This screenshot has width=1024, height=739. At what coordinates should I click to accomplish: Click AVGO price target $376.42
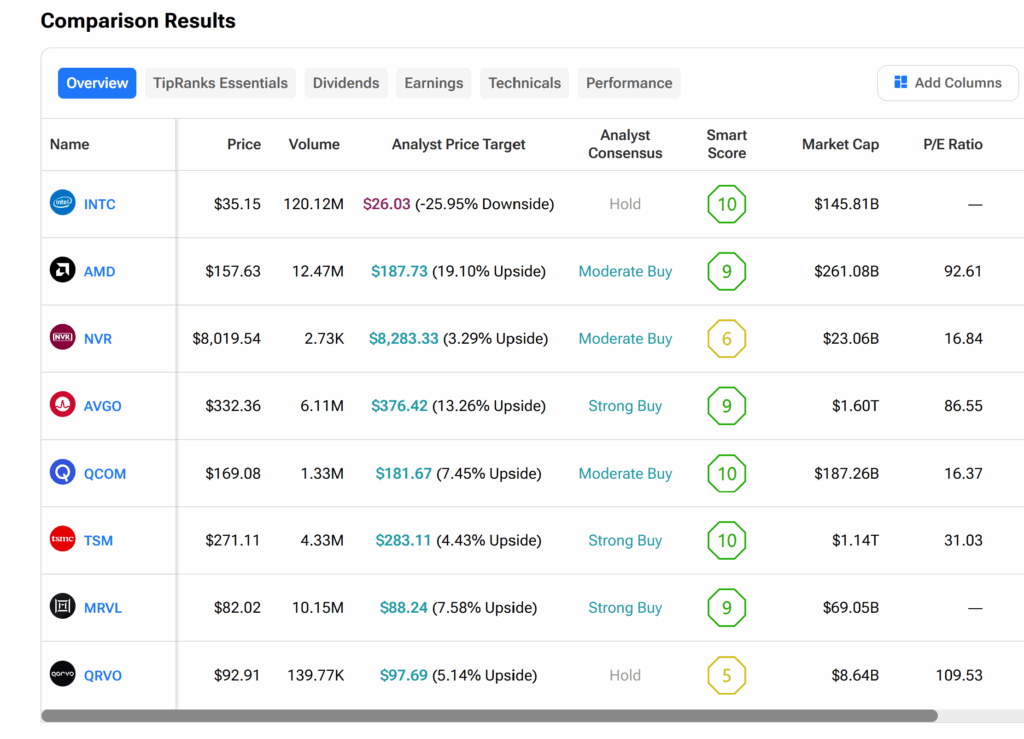pyautogui.click(x=399, y=406)
